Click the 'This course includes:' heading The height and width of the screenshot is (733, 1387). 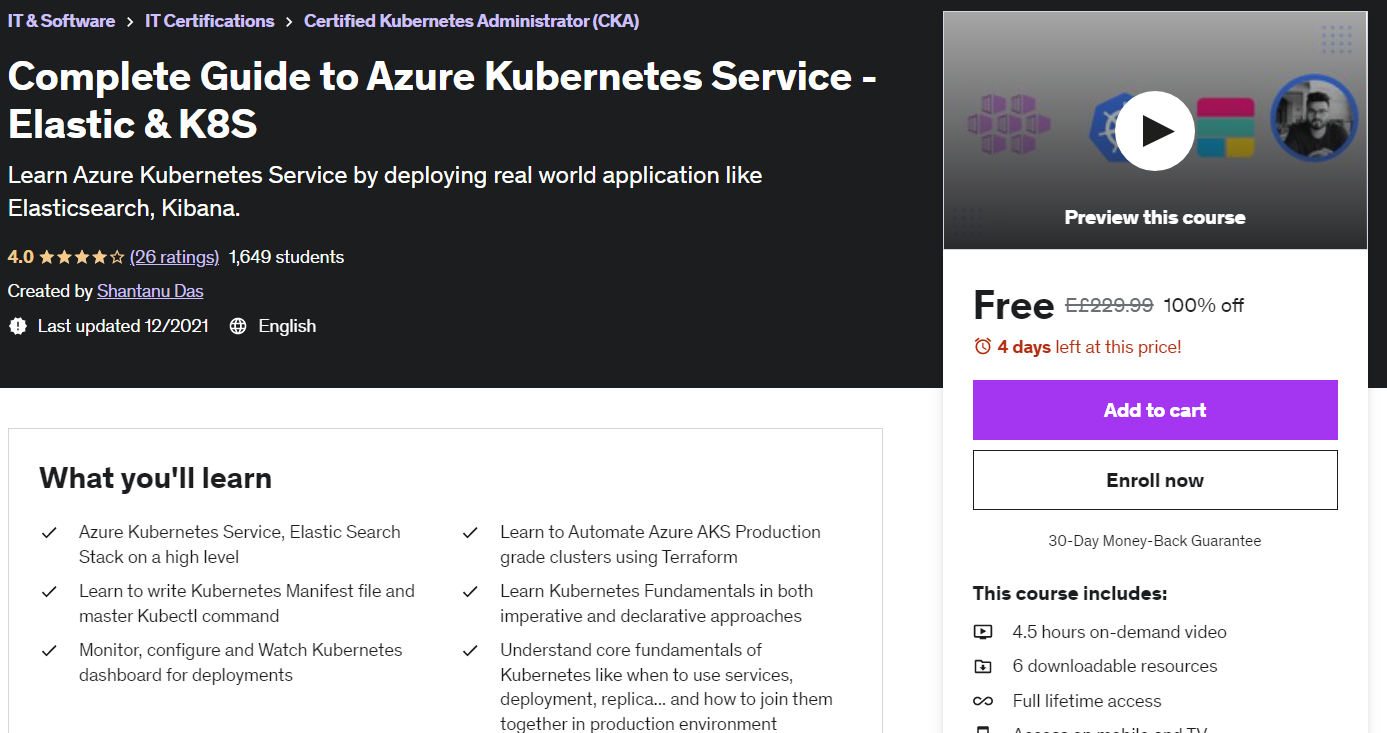[1070, 593]
